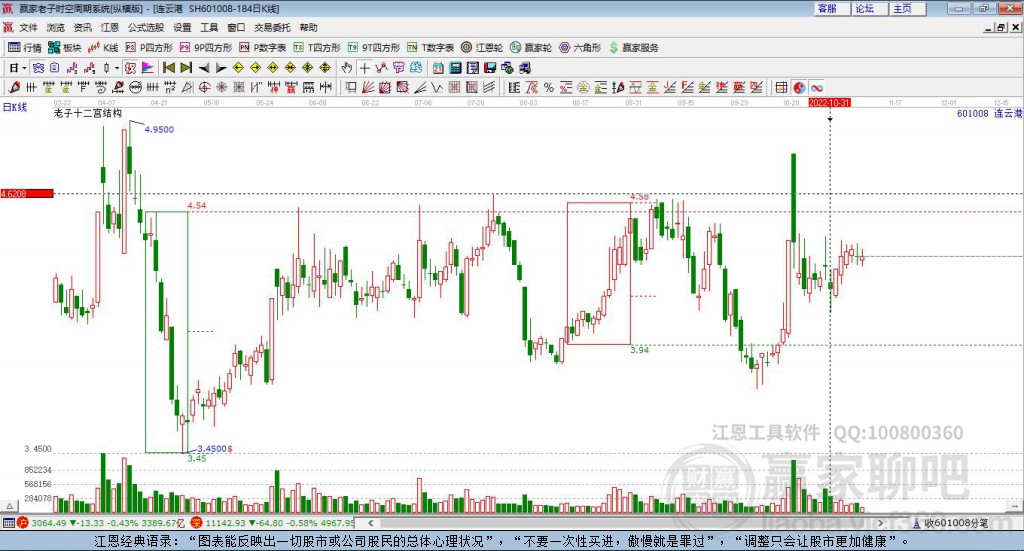Click the black left arrow icon

(204, 68)
